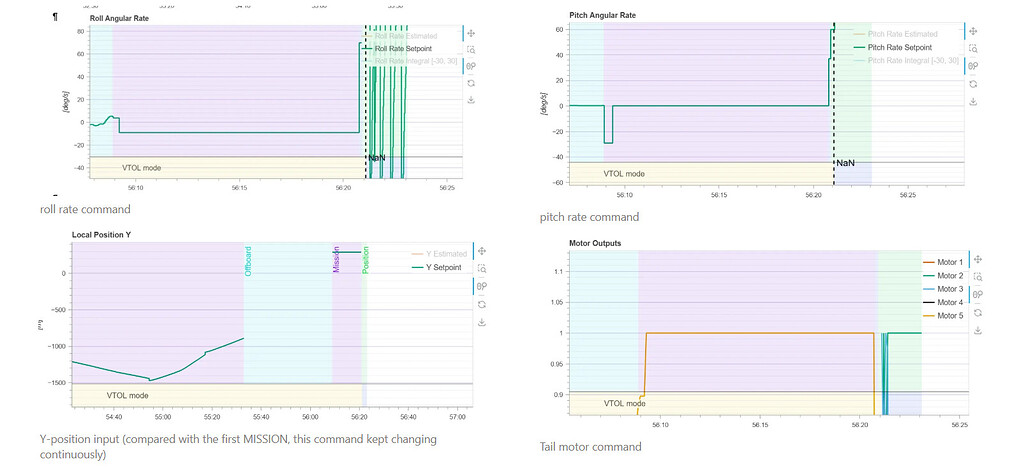Activate Pan tool on Local Position Y plot
The width and height of the screenshot is (1024, 472).
481,251
